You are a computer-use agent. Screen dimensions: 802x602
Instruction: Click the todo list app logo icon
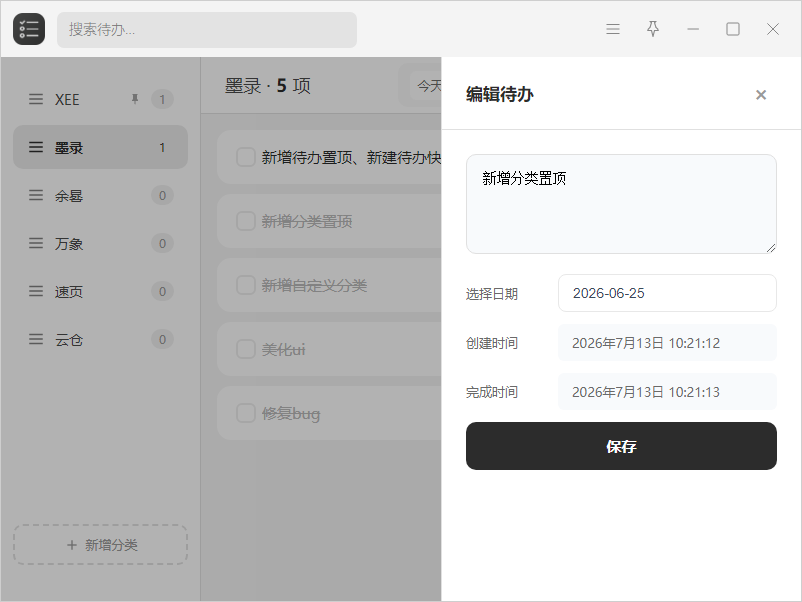click(x=29, y=29)
